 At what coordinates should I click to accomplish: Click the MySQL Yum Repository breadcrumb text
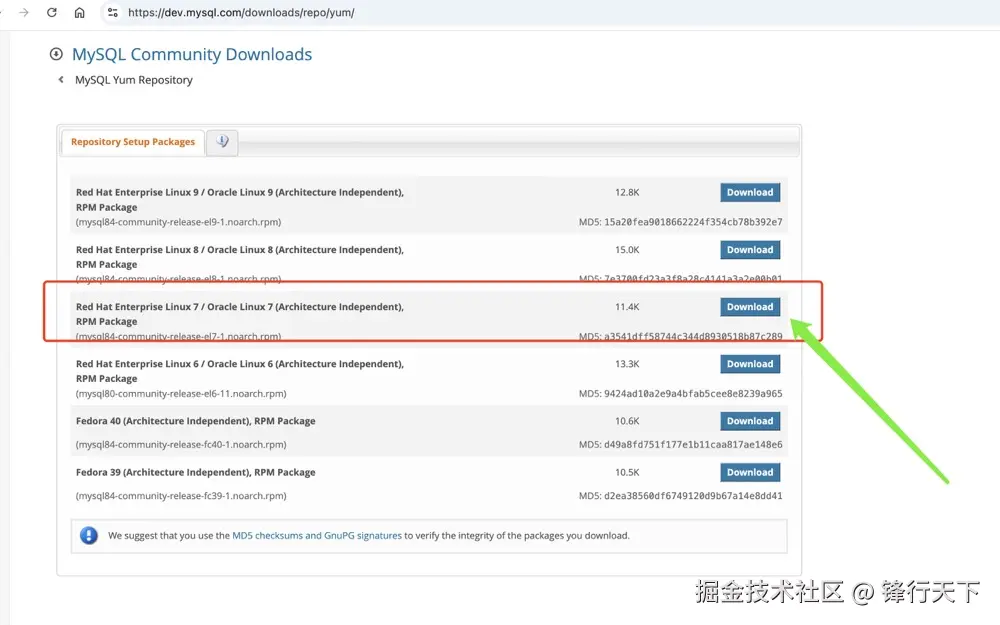pyautogui.click(x=134, y=80)
